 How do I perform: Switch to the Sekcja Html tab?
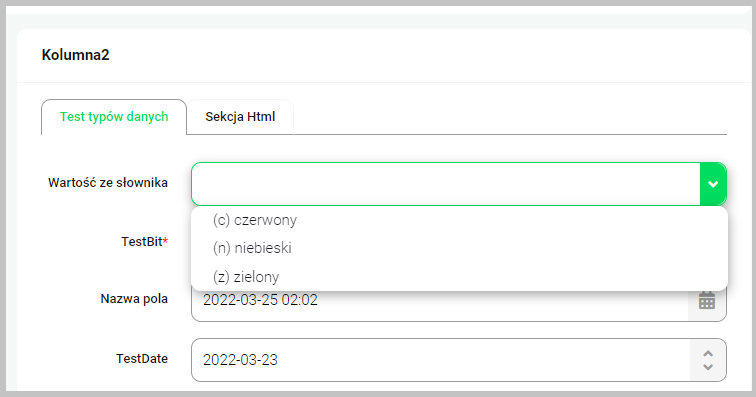[240, 117]
